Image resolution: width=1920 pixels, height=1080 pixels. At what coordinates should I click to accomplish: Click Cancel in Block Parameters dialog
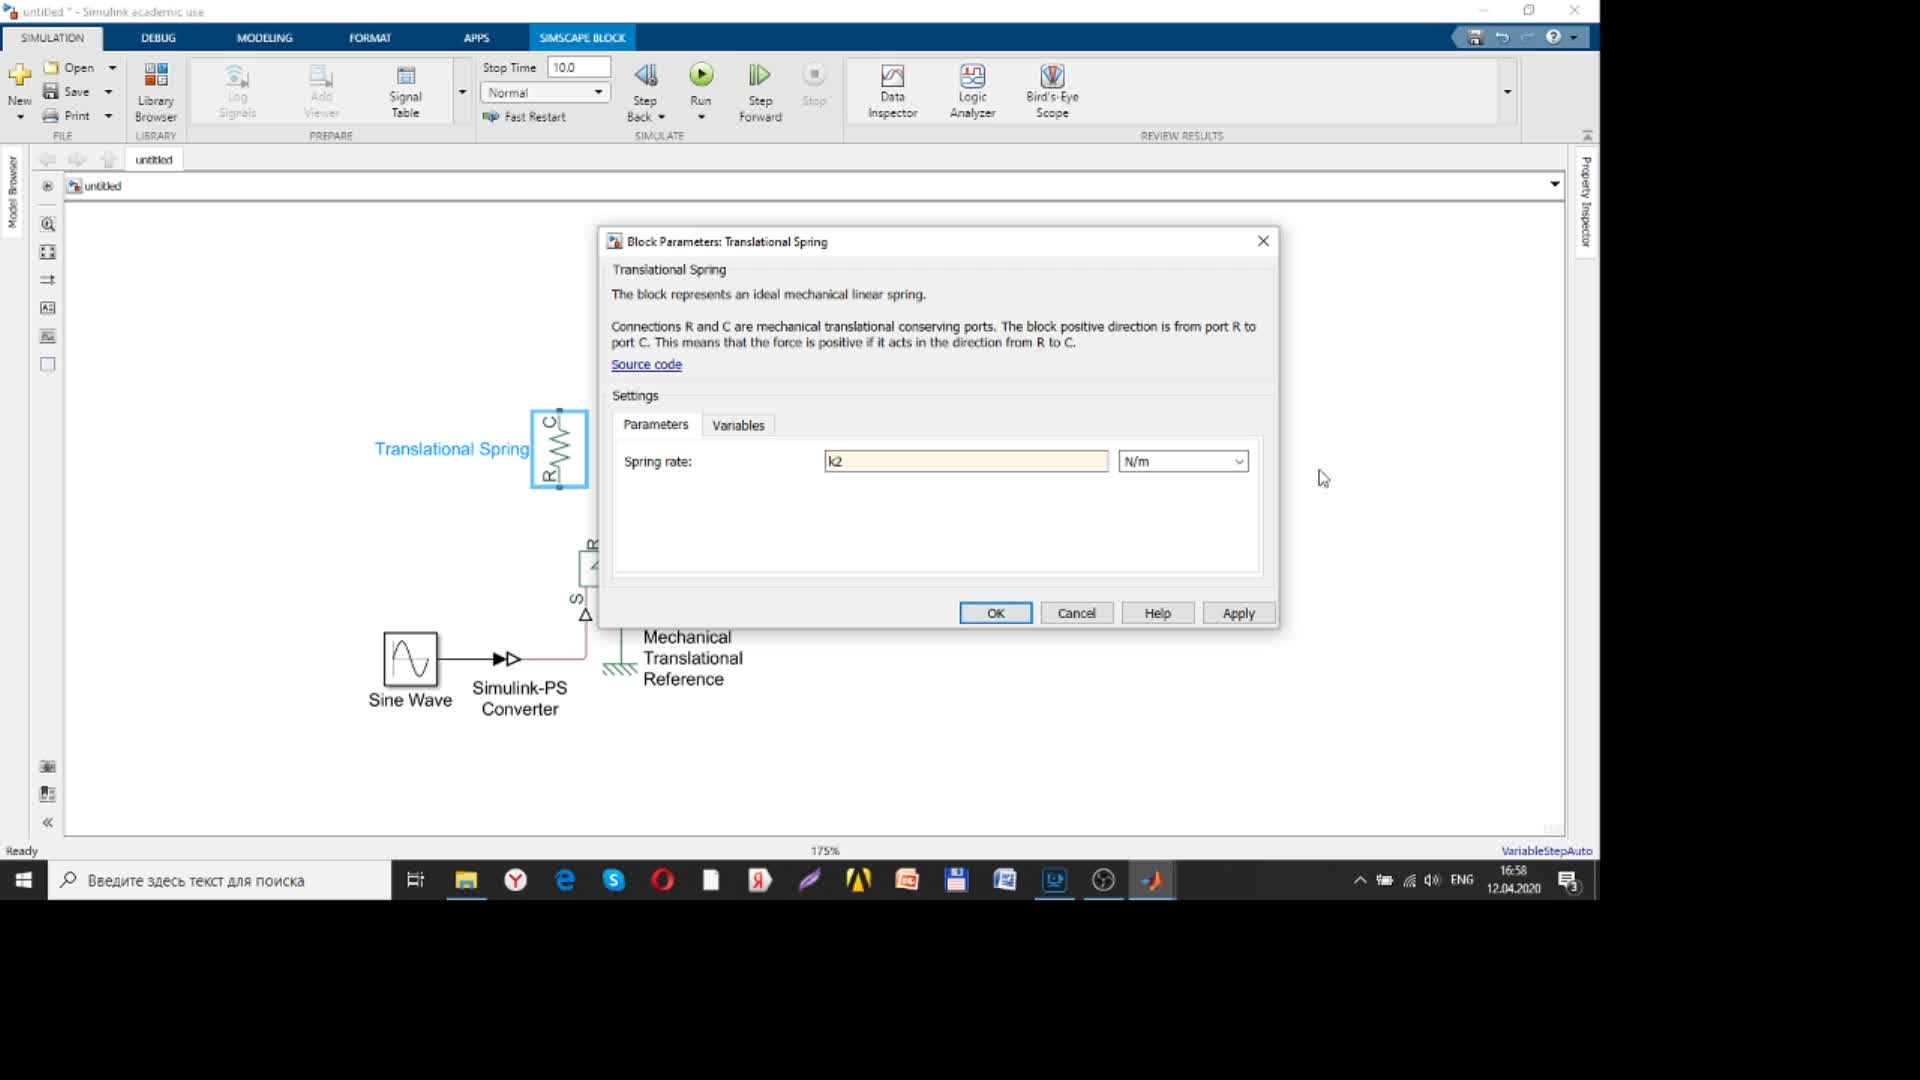pyautogui.click(x=1077, y=614)
